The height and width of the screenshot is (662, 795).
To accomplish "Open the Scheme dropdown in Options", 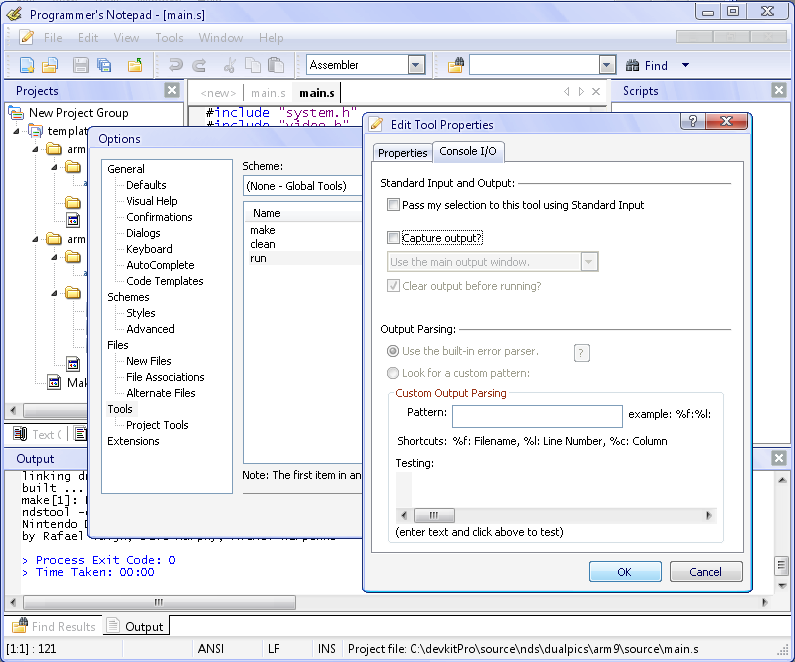I will coord(300,186).
